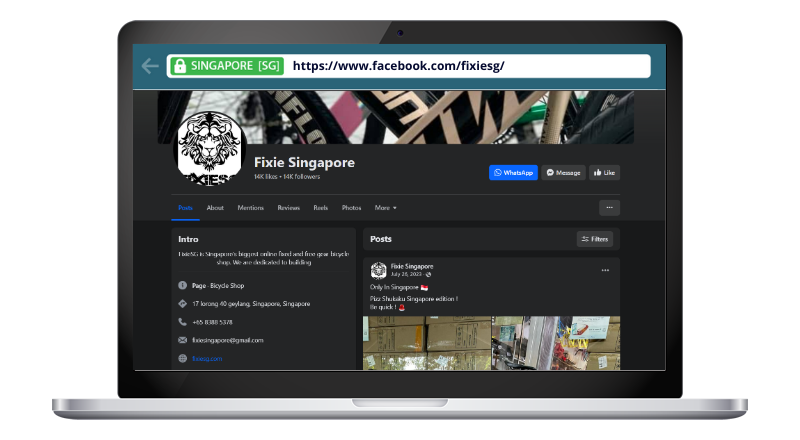Image resolution: width=800 pixels, height=440 pixels.
Task: Click the email envelope icon
Action: tap(183, 340)
